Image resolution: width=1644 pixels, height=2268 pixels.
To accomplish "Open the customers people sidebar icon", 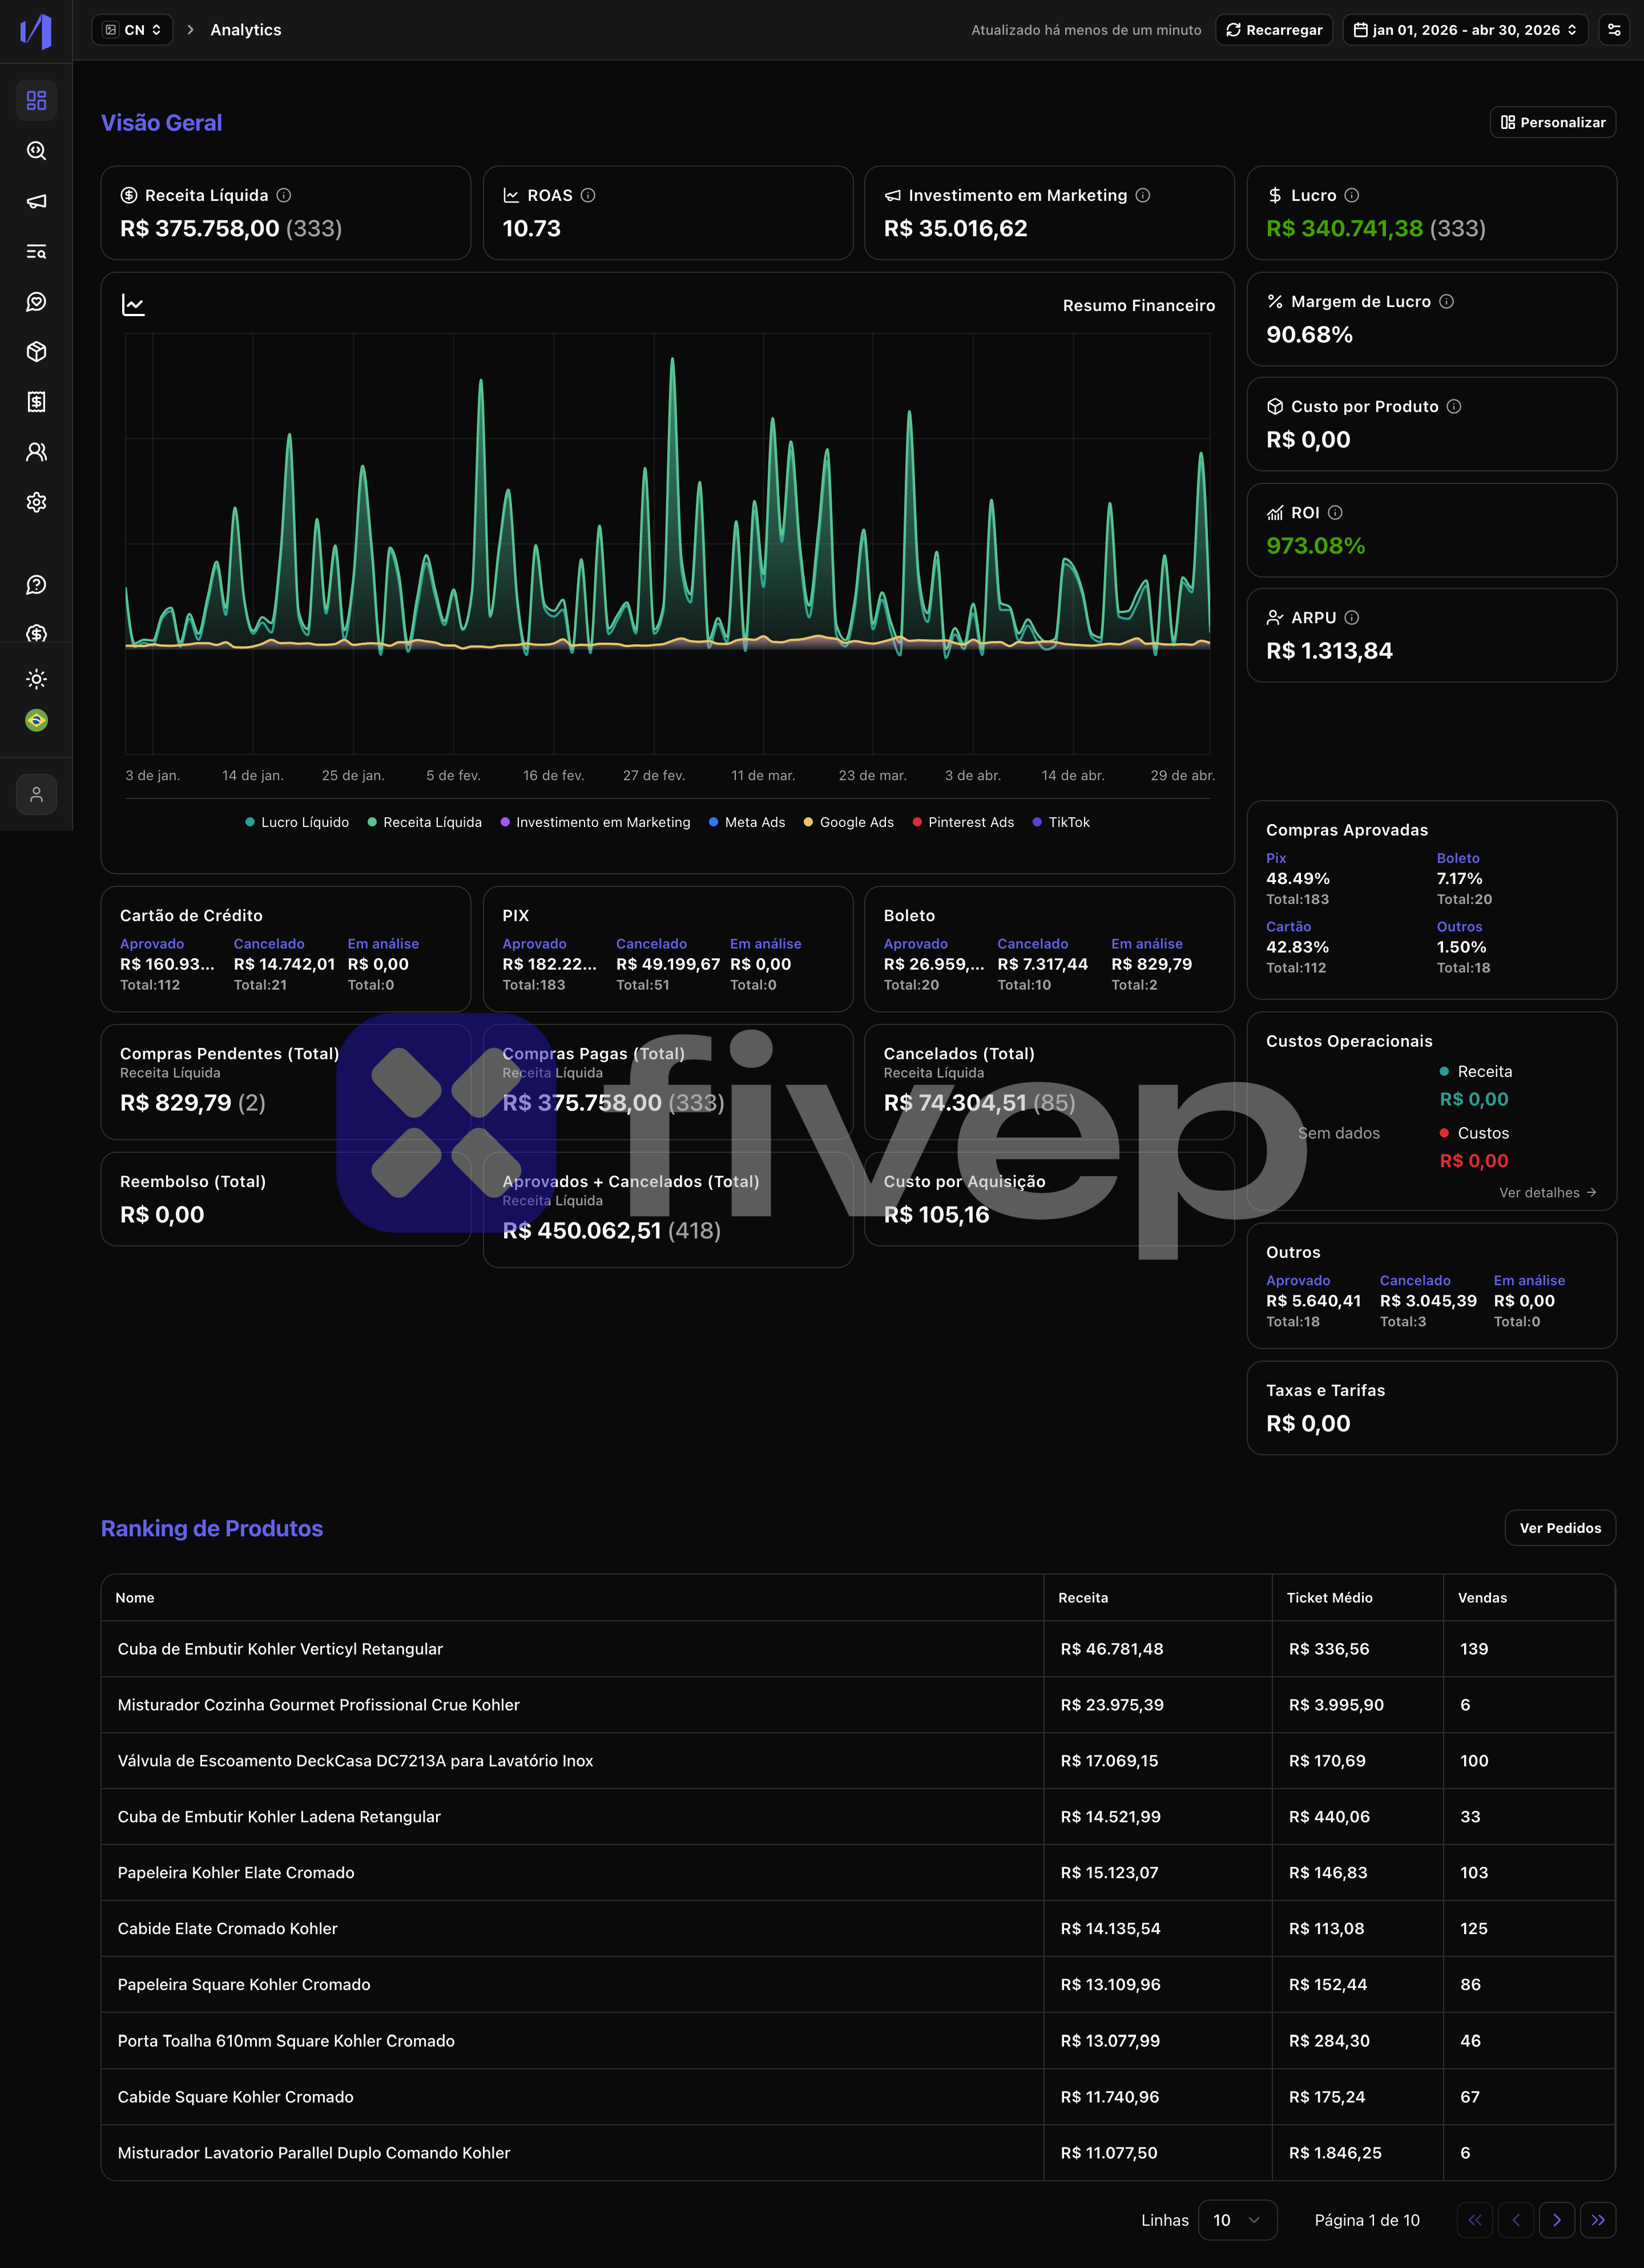I will pyautogui.click(x=36, y=452).
